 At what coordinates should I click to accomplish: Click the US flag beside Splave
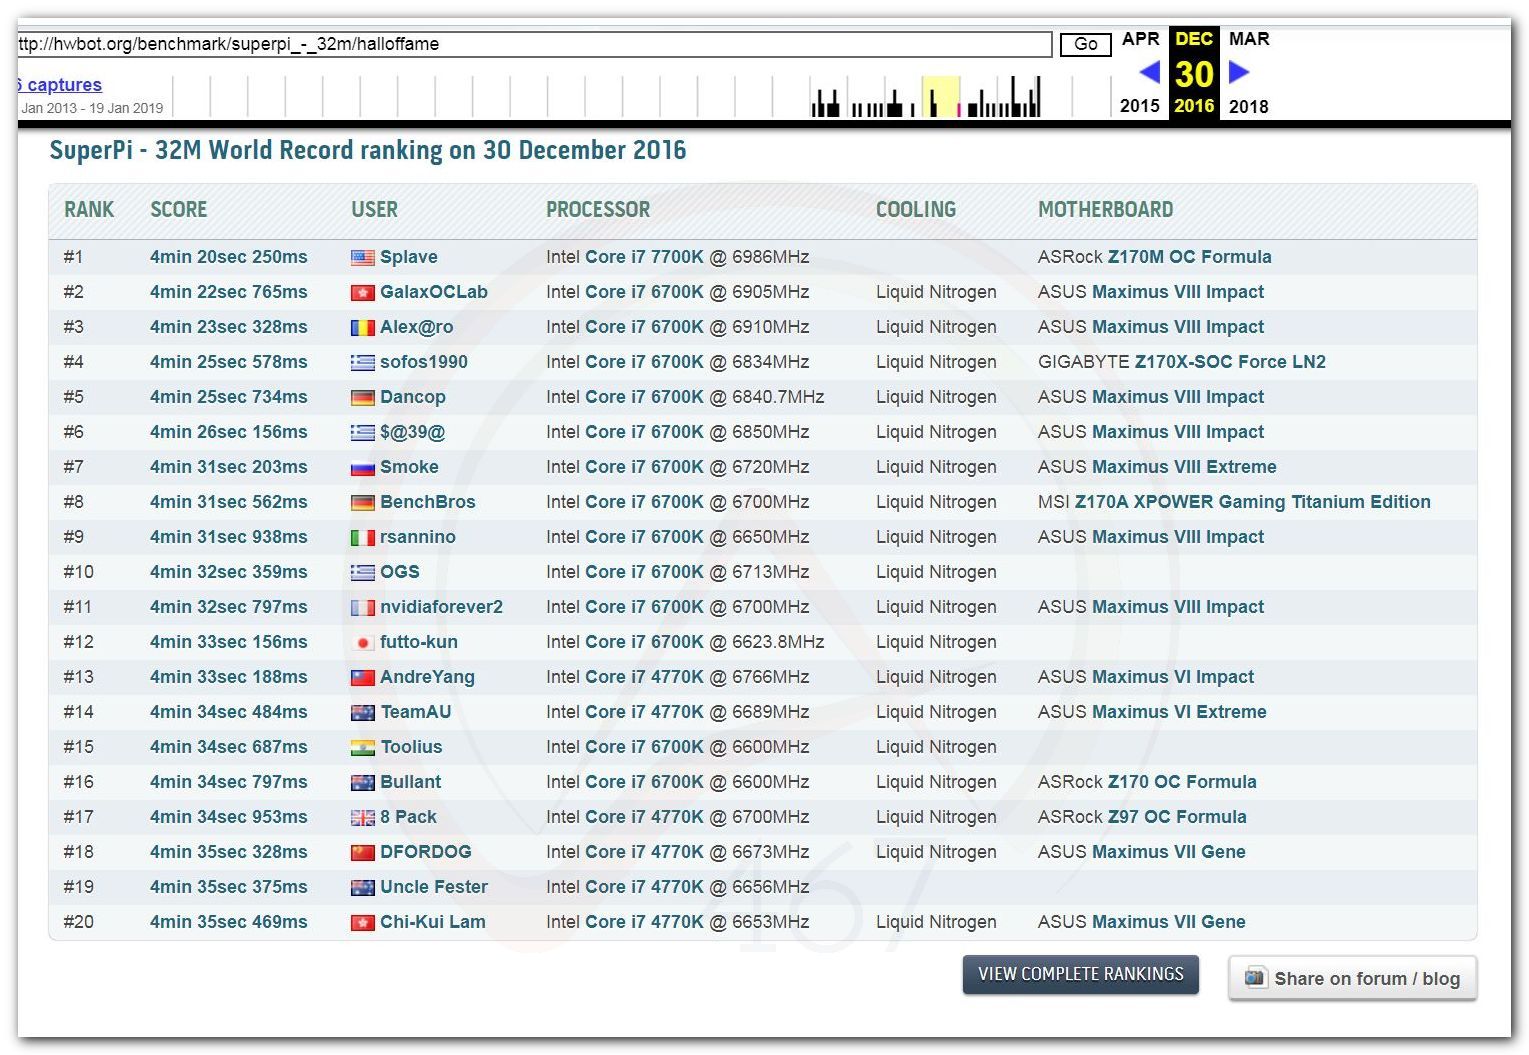[363, 258]
